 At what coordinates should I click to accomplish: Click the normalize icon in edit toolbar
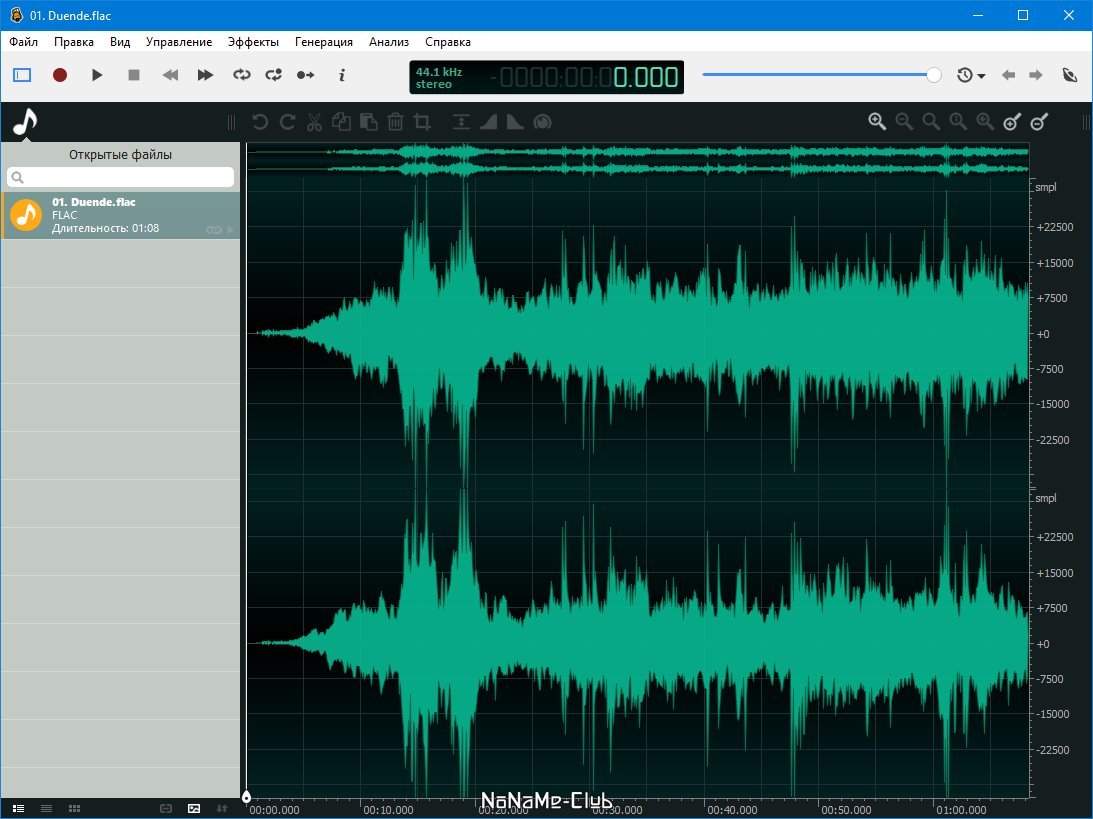click(461, 122)
